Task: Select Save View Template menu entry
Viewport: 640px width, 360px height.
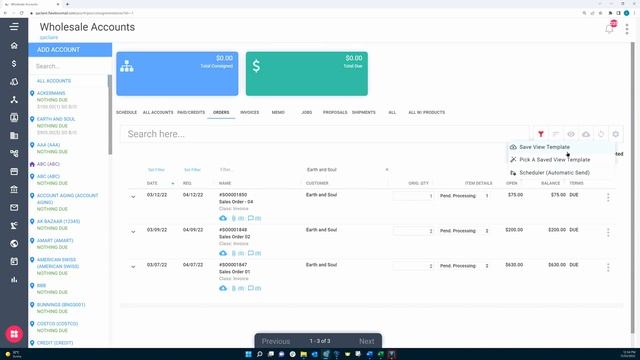Action: pos(544,147)
